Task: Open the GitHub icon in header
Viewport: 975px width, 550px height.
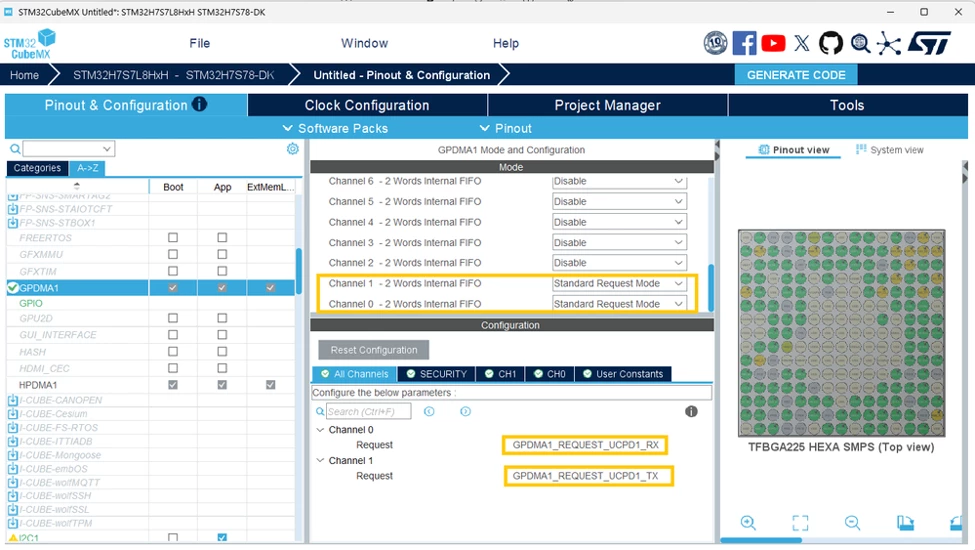Action: [x=831, y=43]
